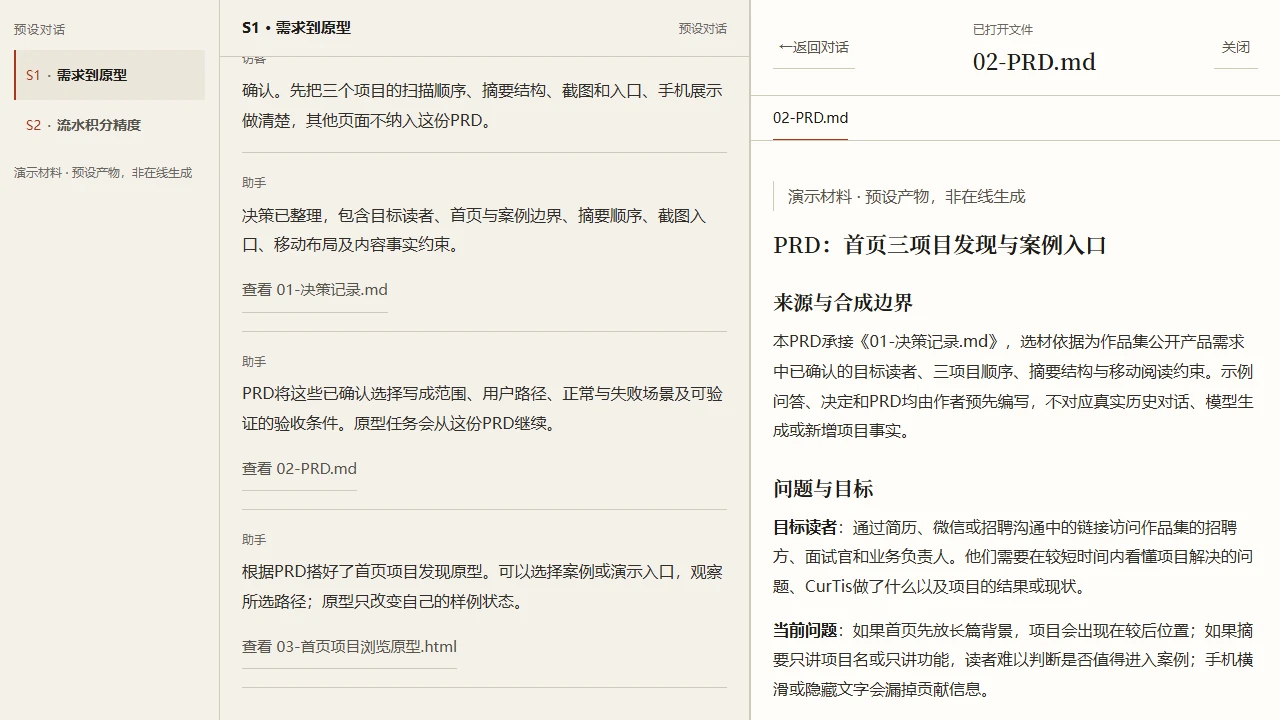The width and height of the screenshot is (1280, 720).
Task: Select the S1 需求到原型 preset conversation
Action: point(109,75)
